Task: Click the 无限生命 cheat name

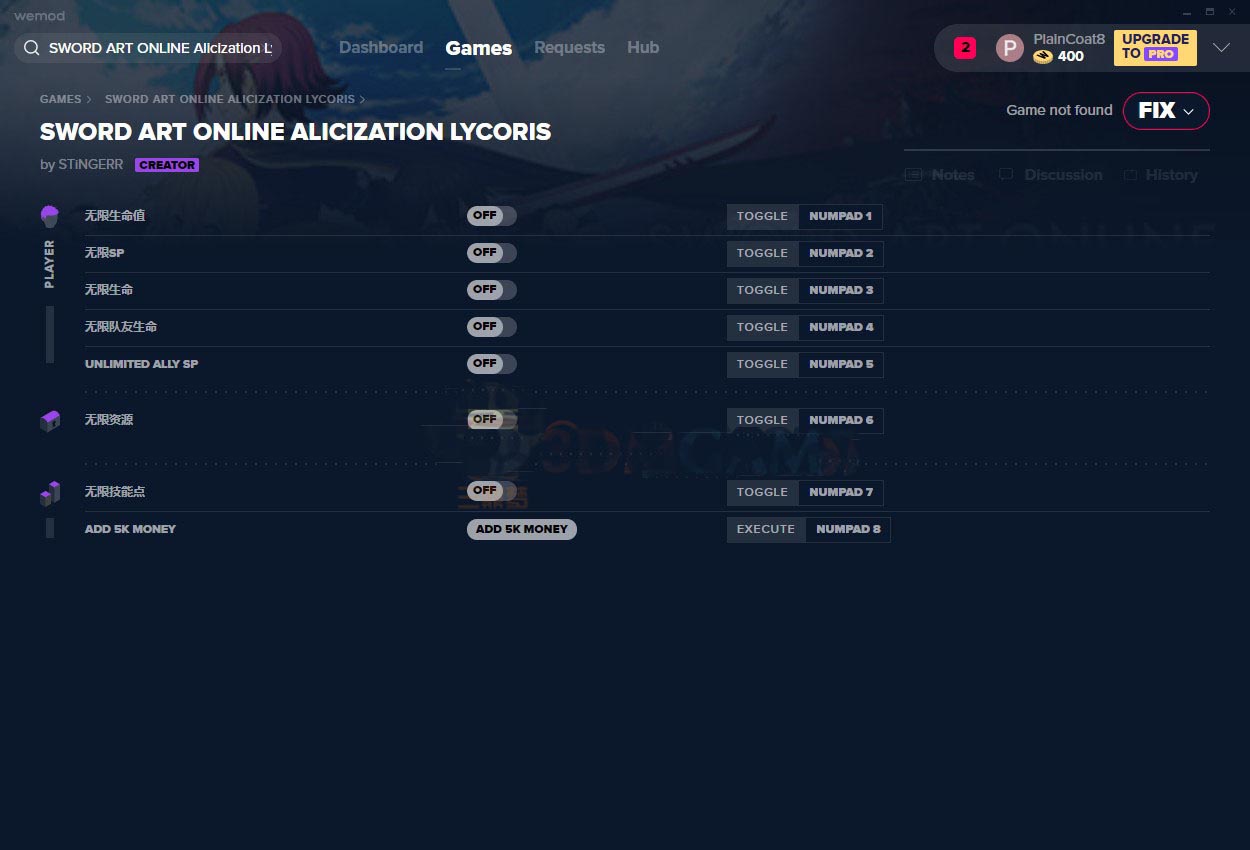Action: (109, 290)
